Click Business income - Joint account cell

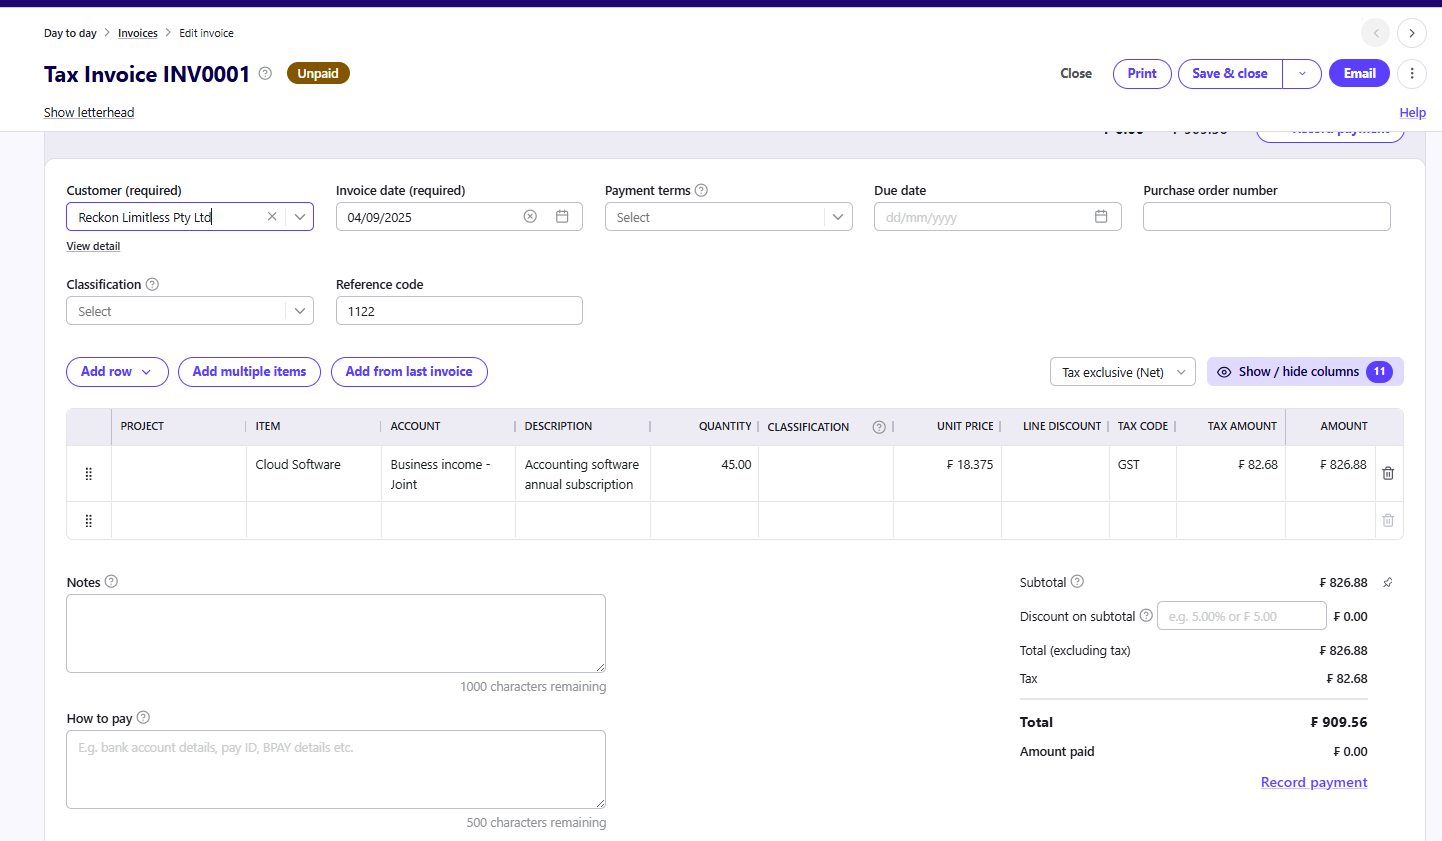tap(448, 474)
